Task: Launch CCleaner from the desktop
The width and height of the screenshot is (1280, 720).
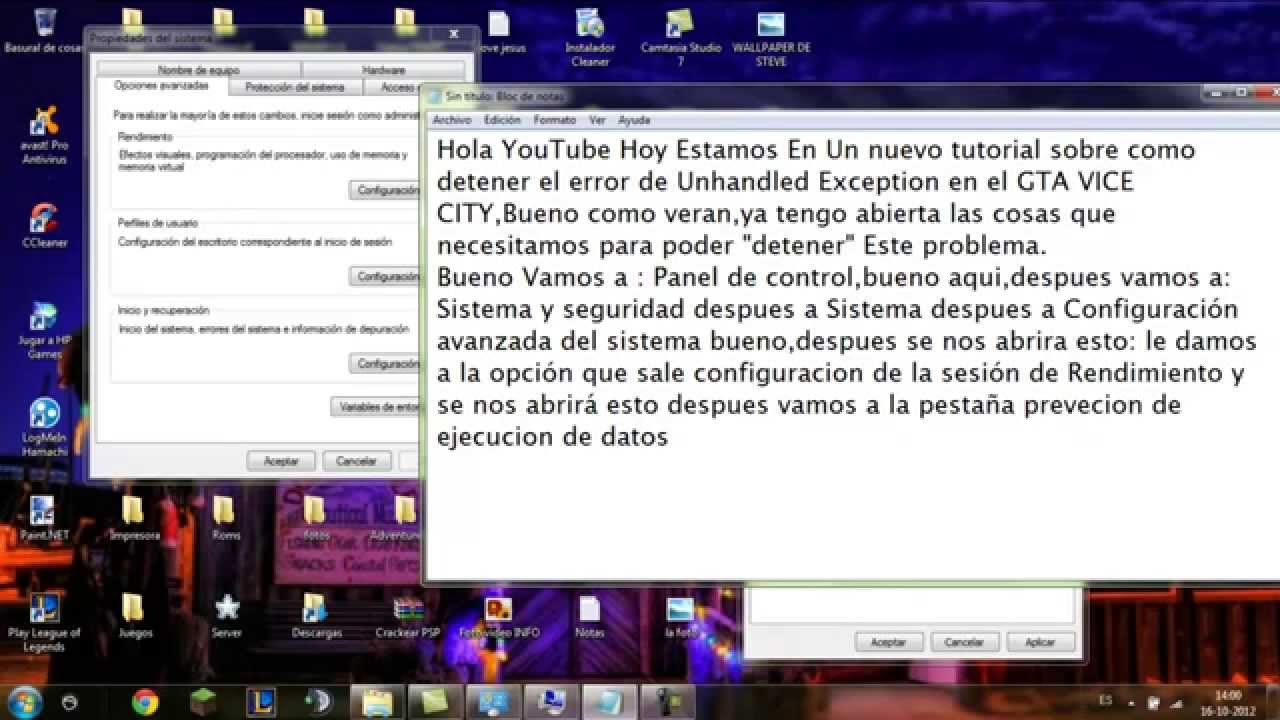Action: [x=43, y=225]
